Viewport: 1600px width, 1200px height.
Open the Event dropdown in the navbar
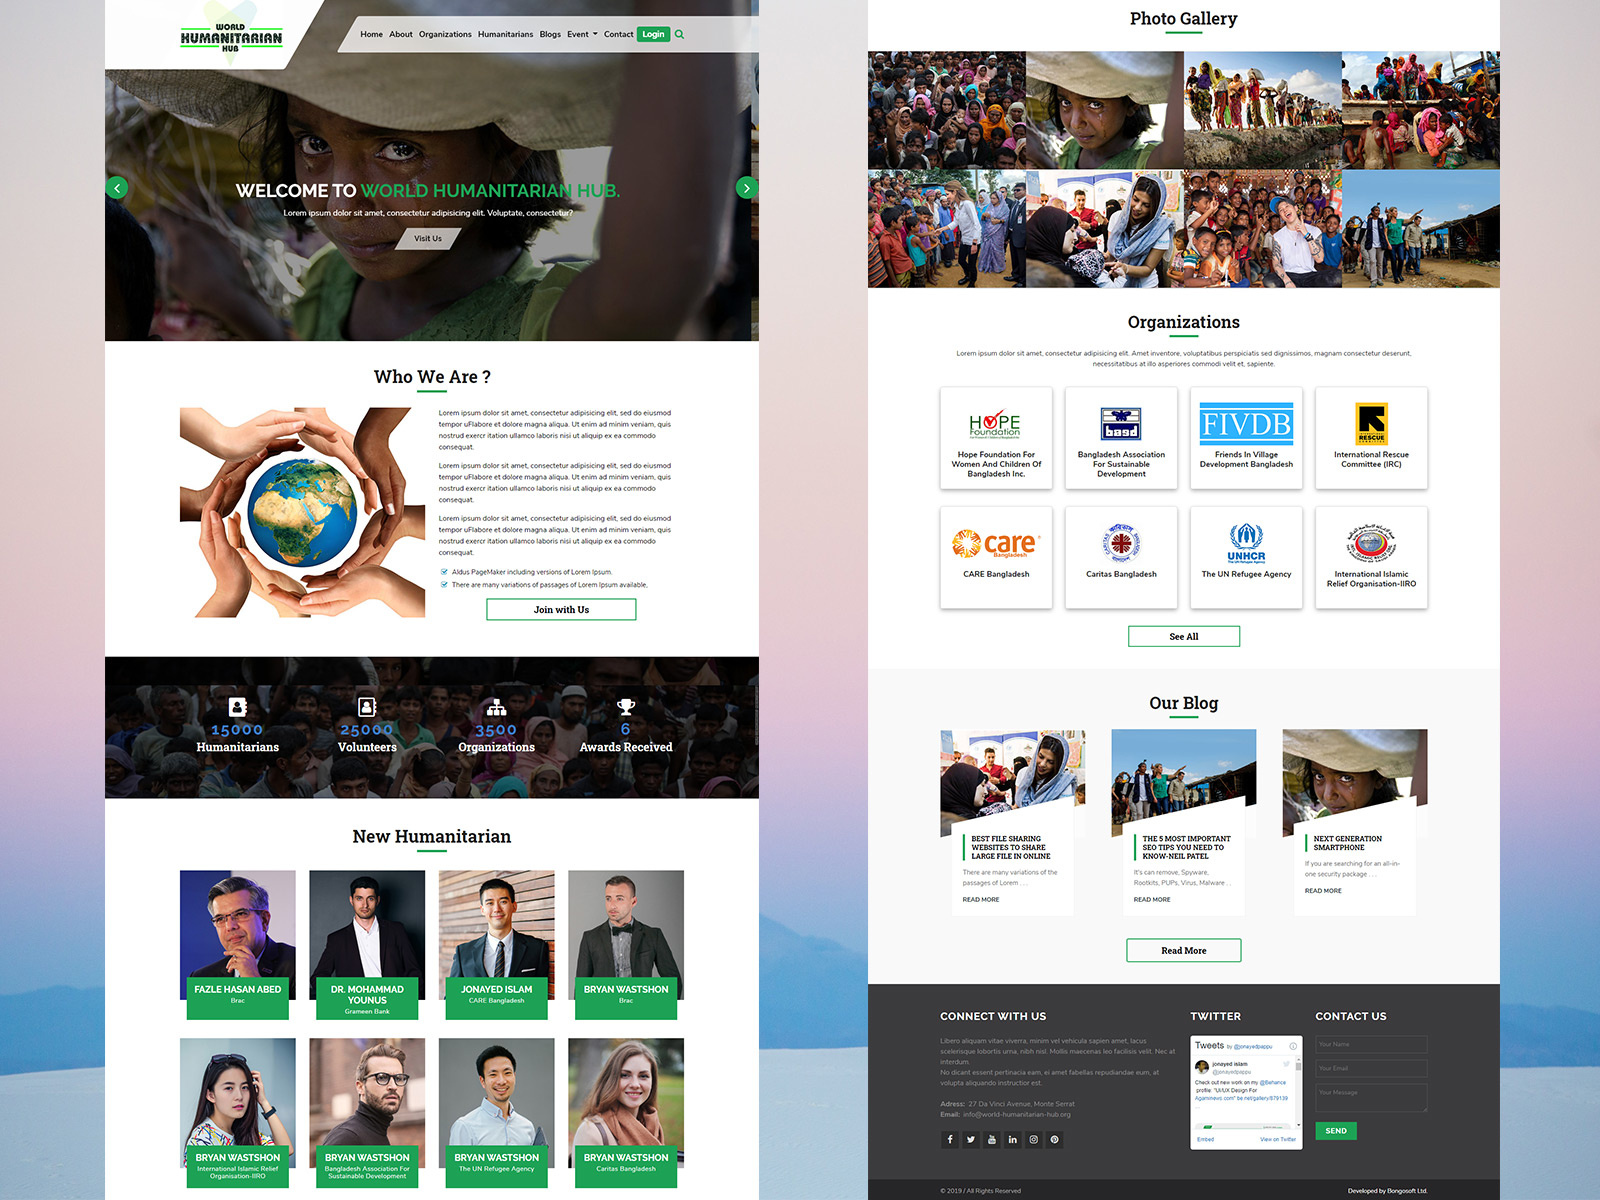tap(580, 33)
